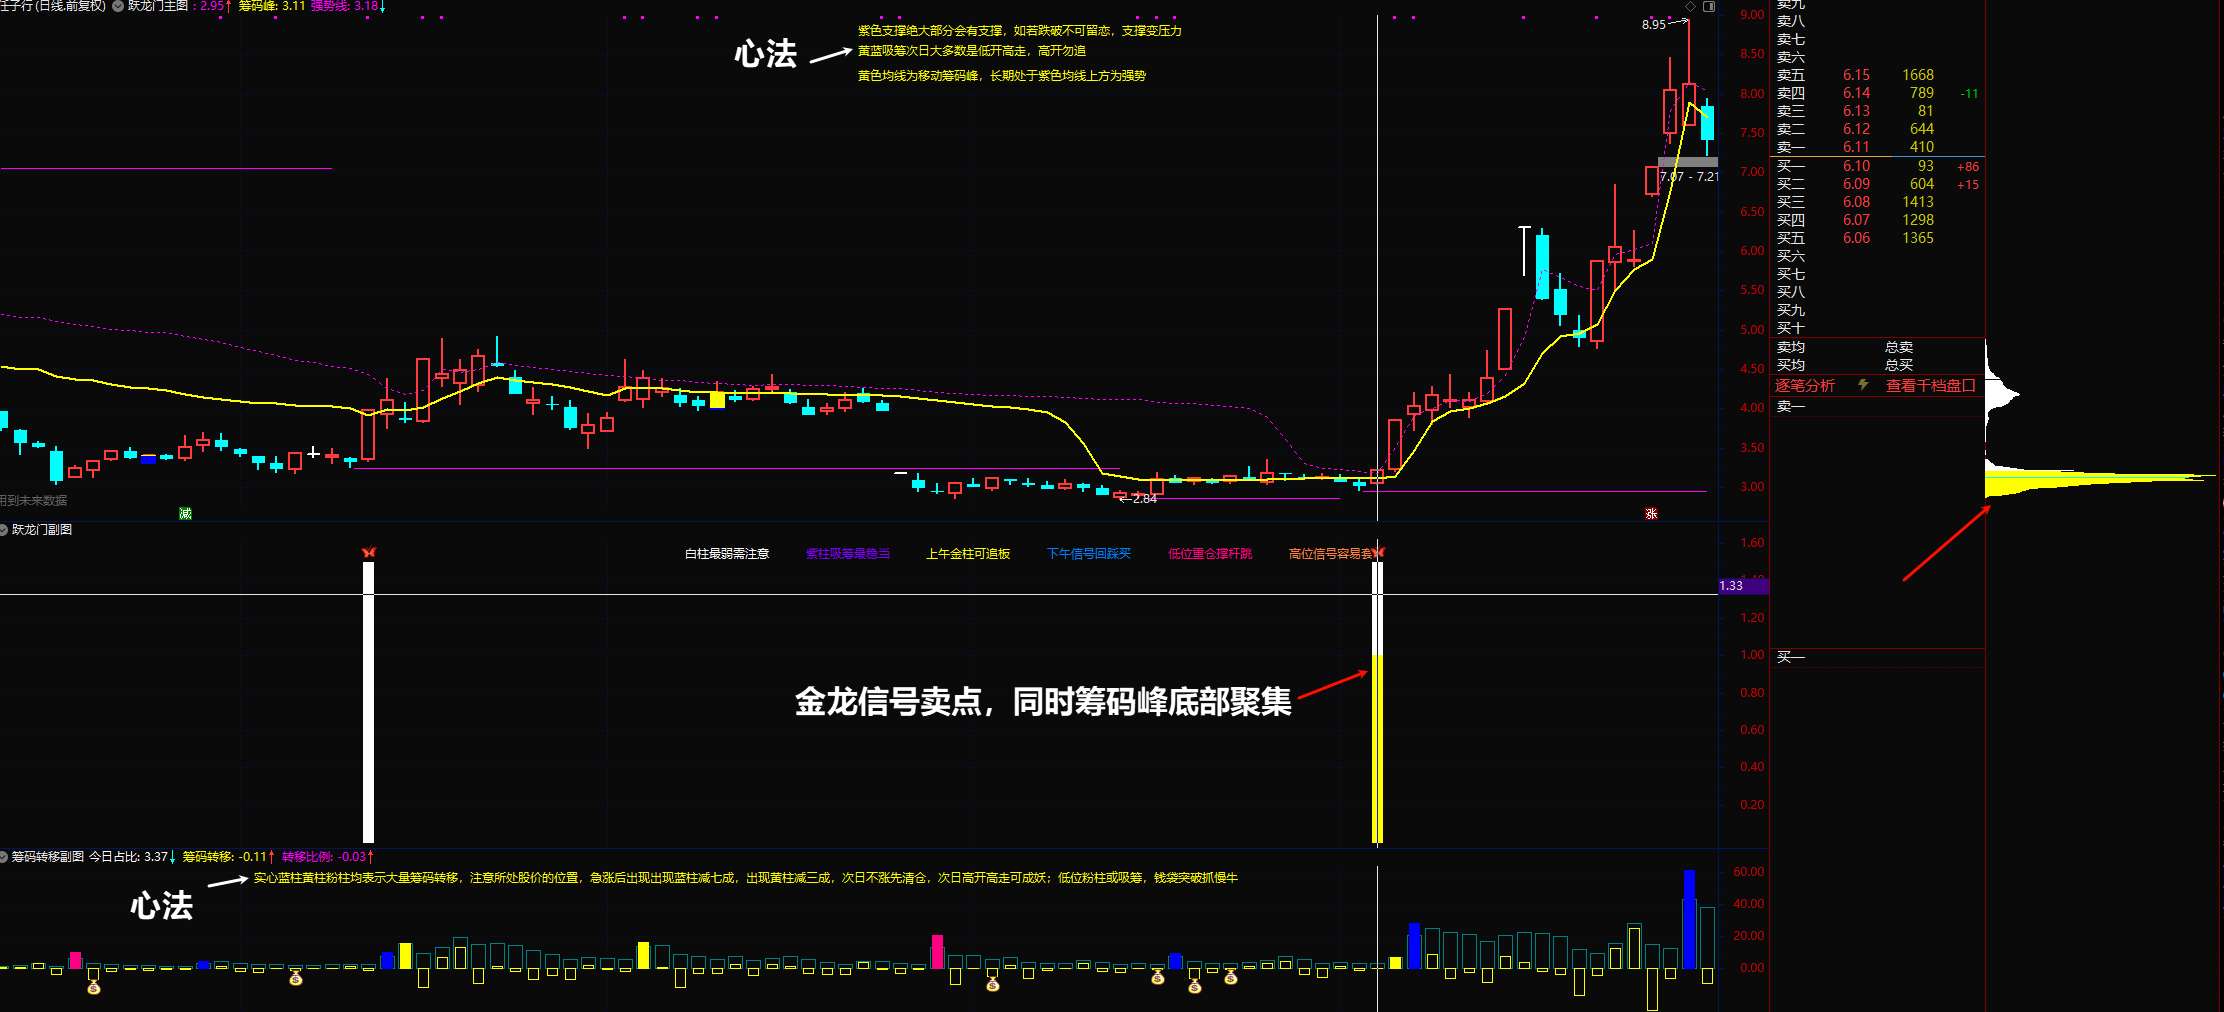The width and height of the screenshot is (2224, 1012).
Task: Select the 买四 row at 6.07
Action: [1877, 220]
